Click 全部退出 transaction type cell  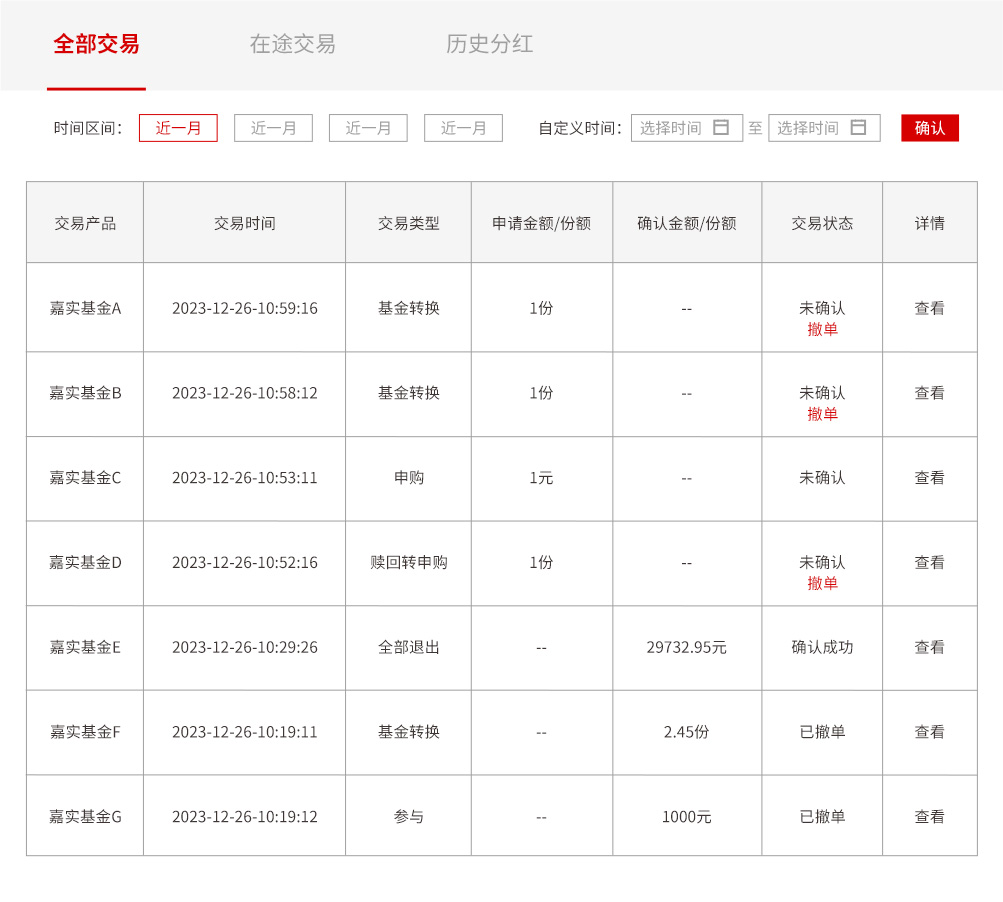pos(409,647)
